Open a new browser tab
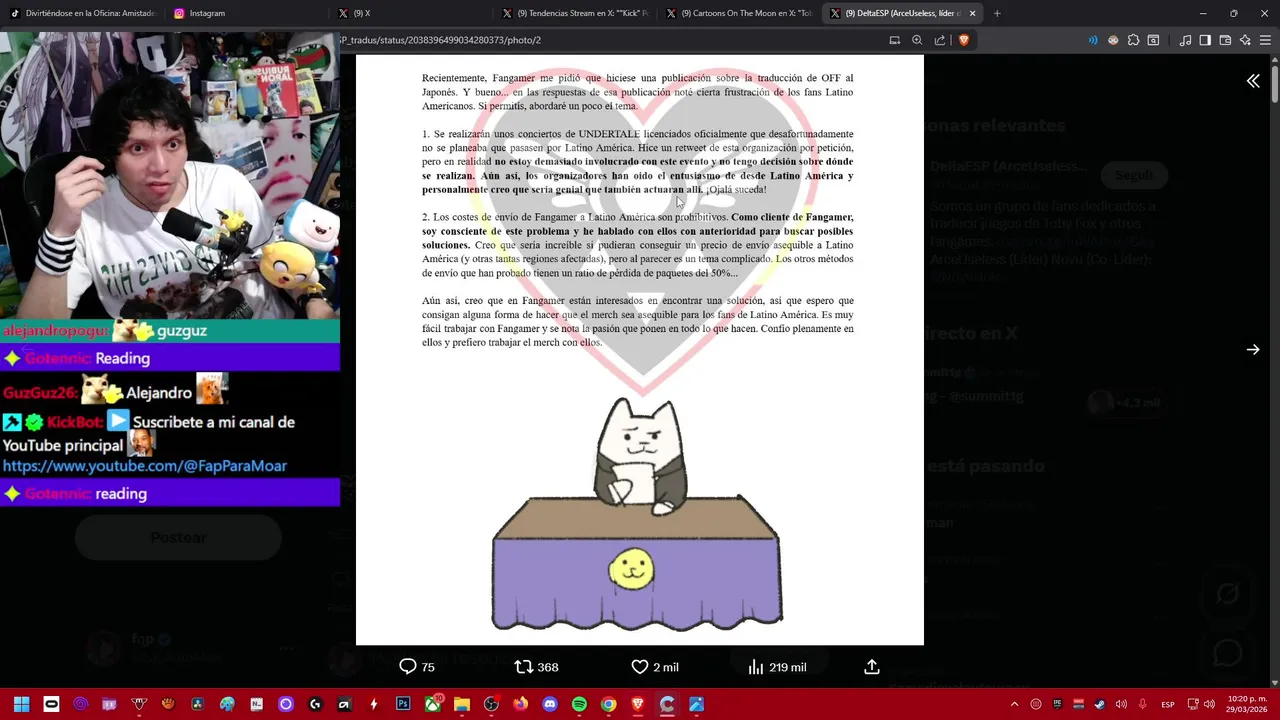This screenshot has height=720, width=1280. coord(997,13)
